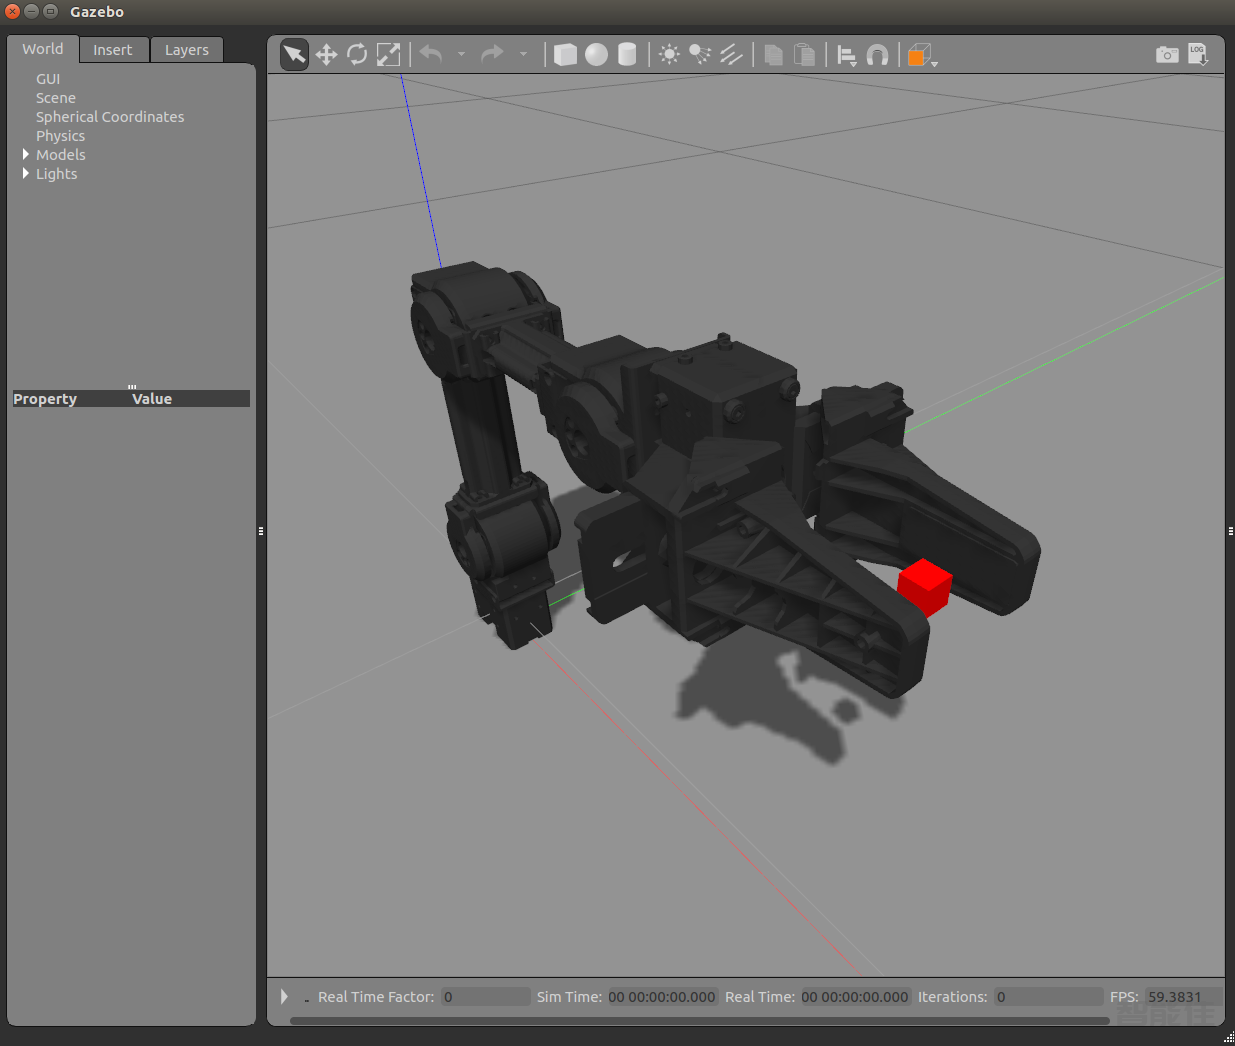Add a spot light to the scene
Screen dimensions: 1235x1046
point(700,54)
